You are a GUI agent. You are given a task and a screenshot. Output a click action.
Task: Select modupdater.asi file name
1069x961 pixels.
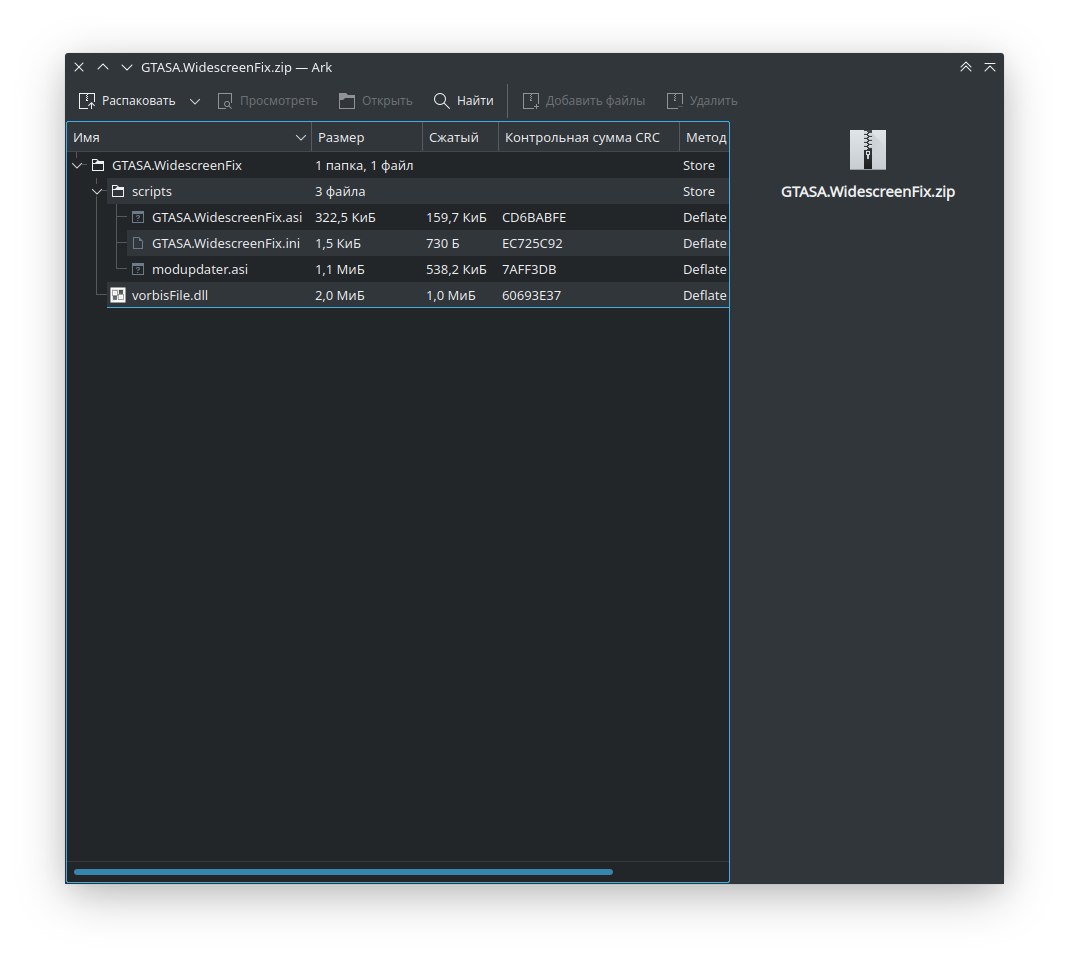(200, 269)
